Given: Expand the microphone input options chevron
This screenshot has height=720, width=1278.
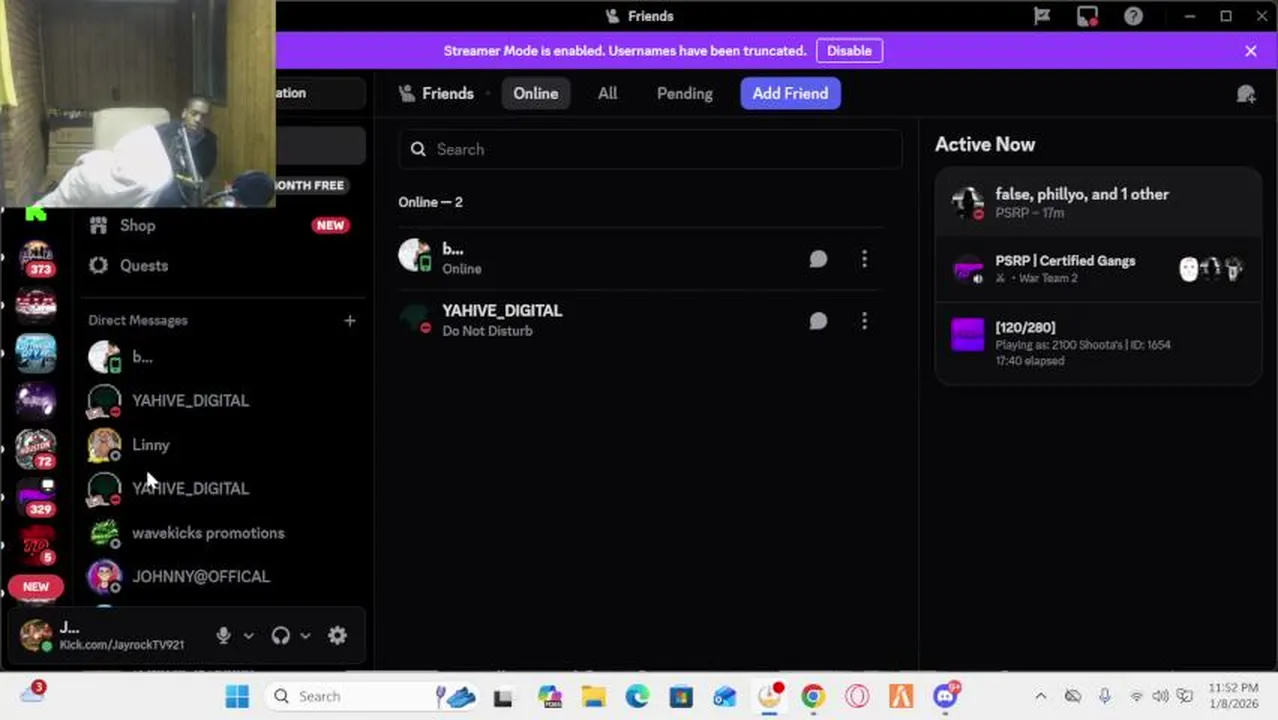Looking at the screenshot, I should click(x=248, y=635).
